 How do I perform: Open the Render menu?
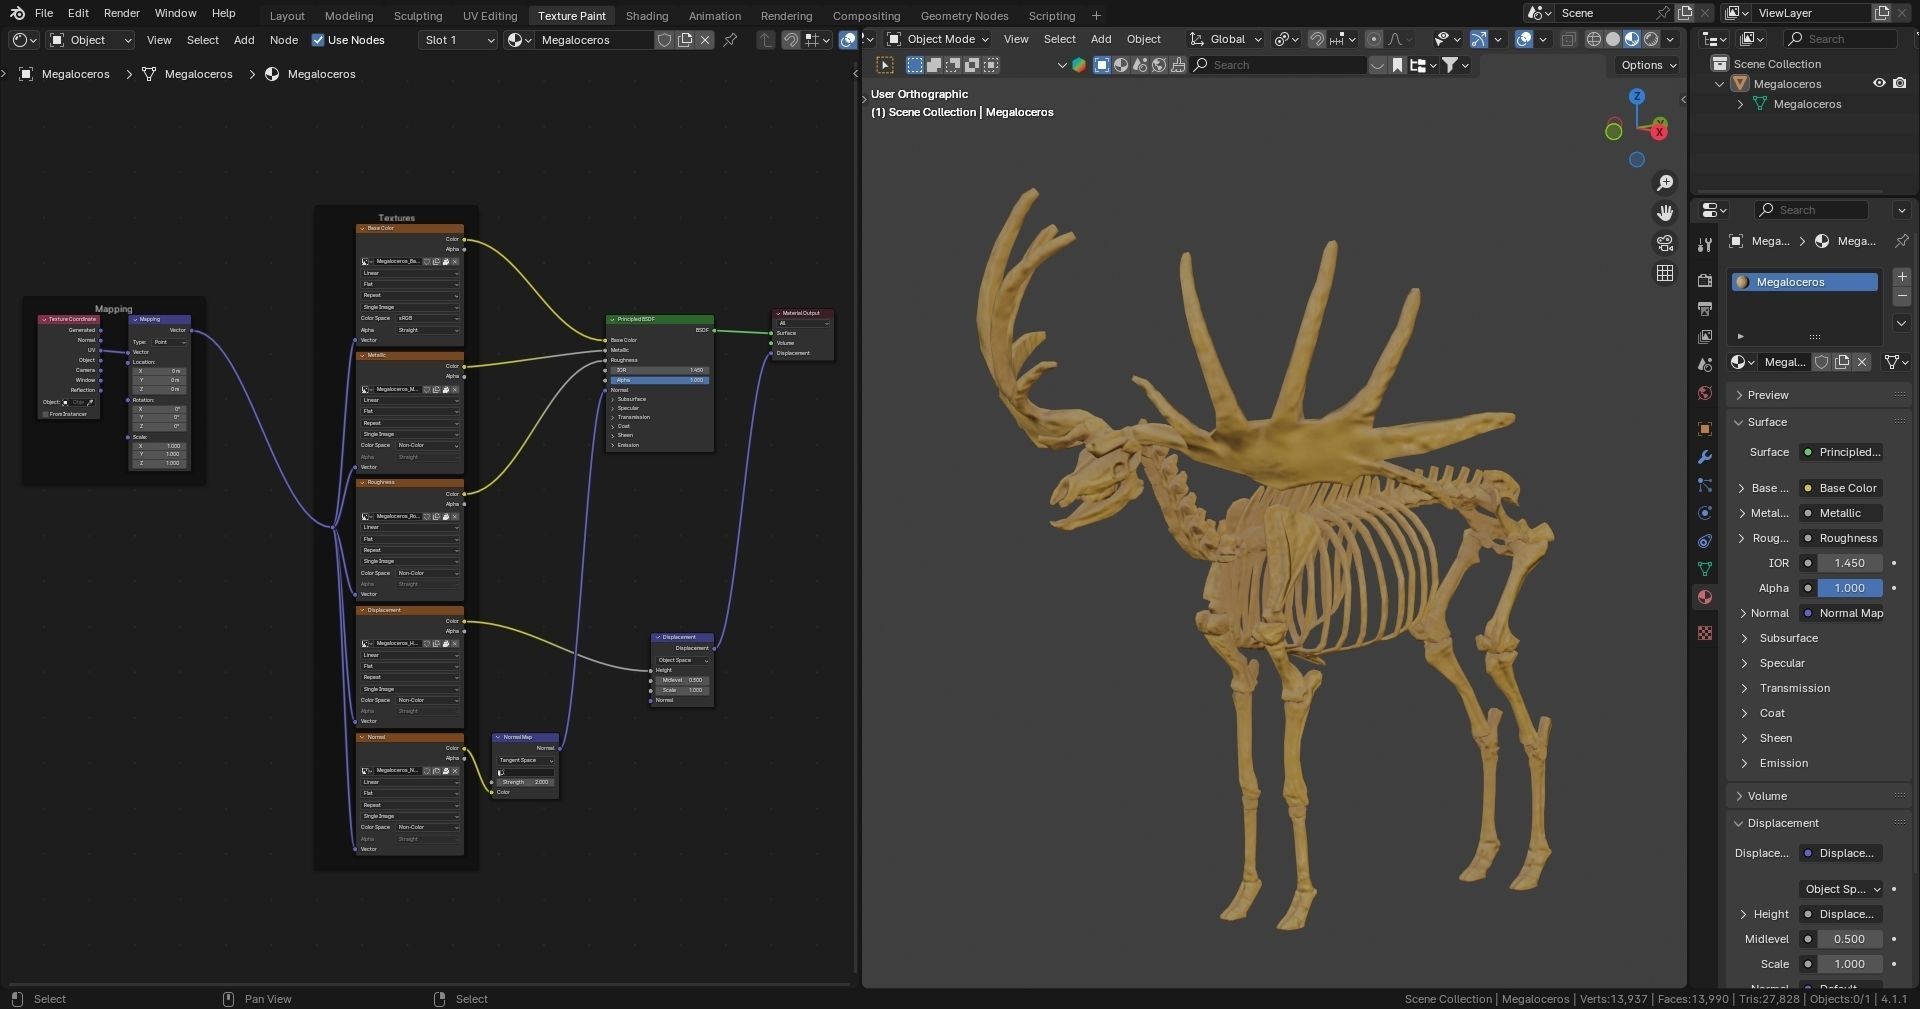pos(122,13)
